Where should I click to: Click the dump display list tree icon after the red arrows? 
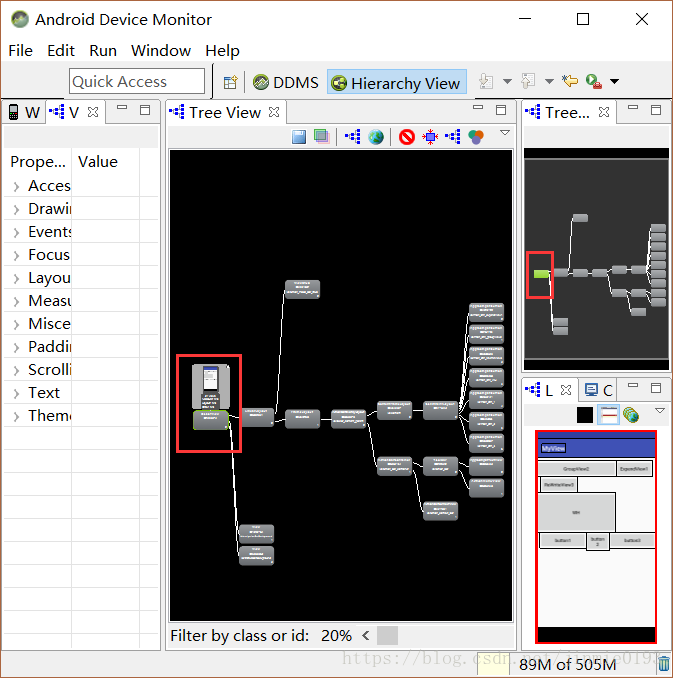click(x=453, y=137)
